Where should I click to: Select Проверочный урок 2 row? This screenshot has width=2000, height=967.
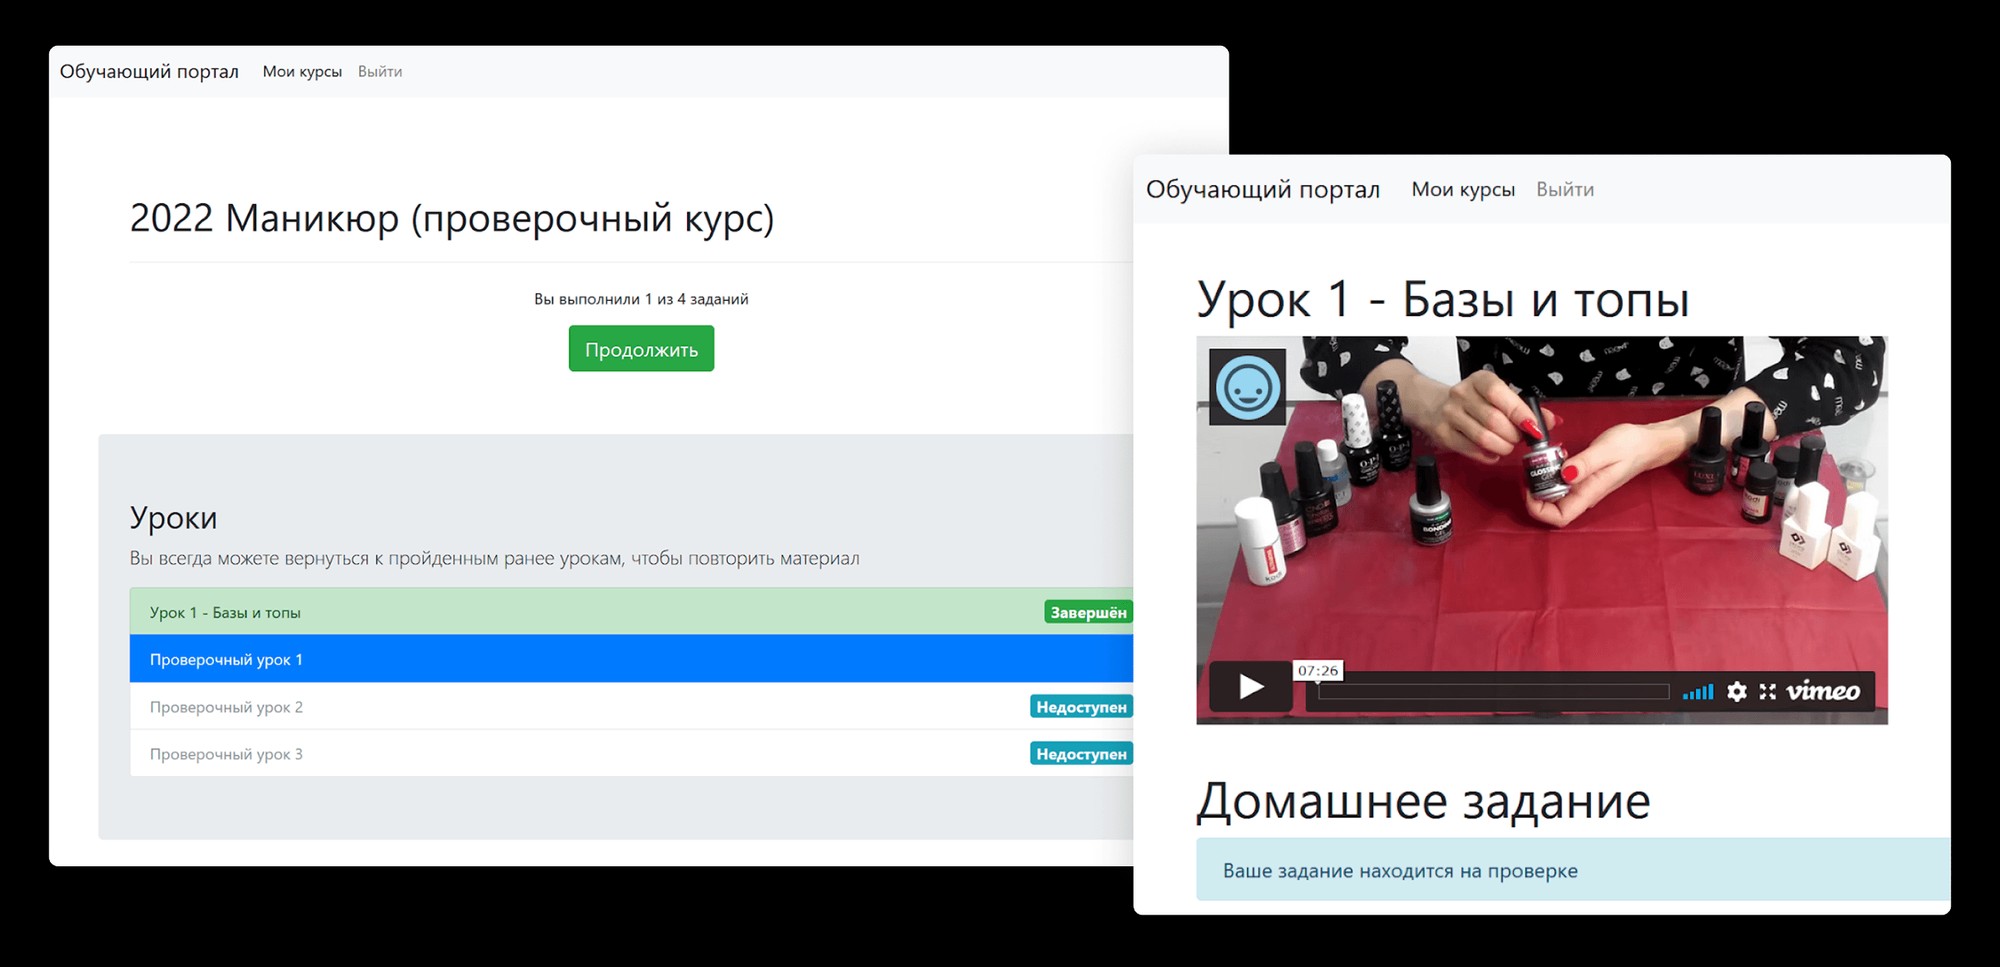631,706
